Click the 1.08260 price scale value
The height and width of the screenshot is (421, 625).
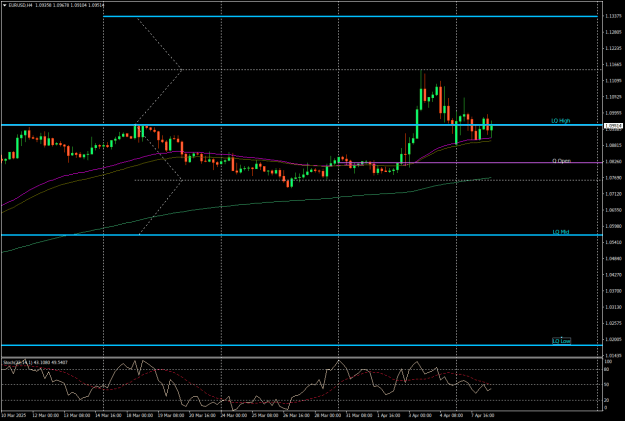click(x=613, y=161)
